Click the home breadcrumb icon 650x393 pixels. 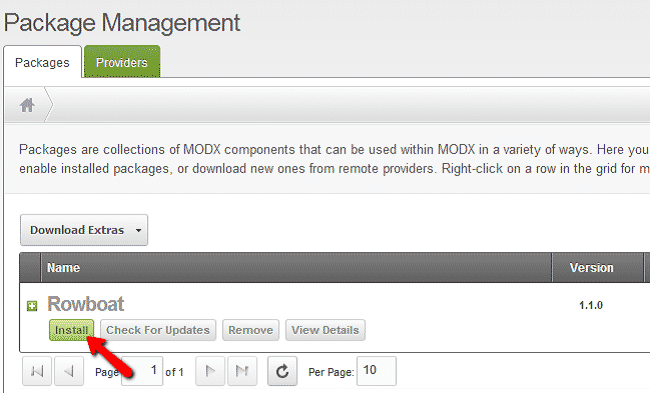point(27,105)
